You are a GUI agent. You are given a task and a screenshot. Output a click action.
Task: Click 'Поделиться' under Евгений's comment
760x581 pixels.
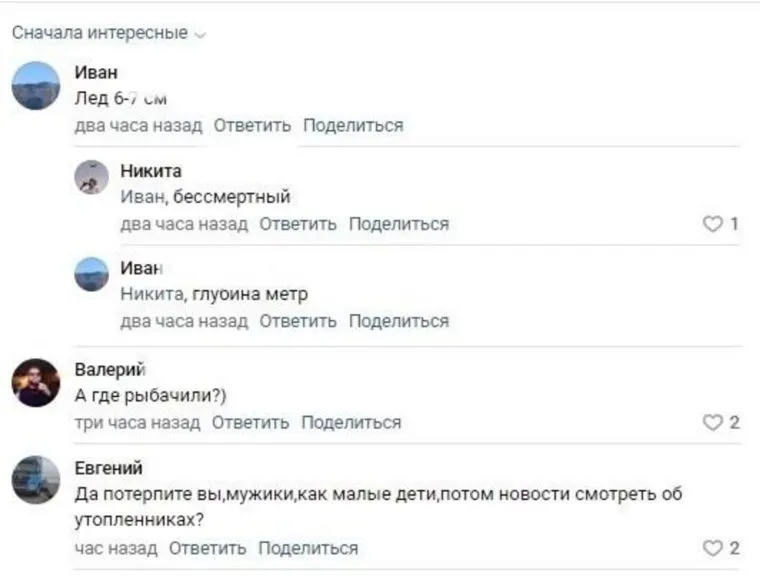(308, 548)
